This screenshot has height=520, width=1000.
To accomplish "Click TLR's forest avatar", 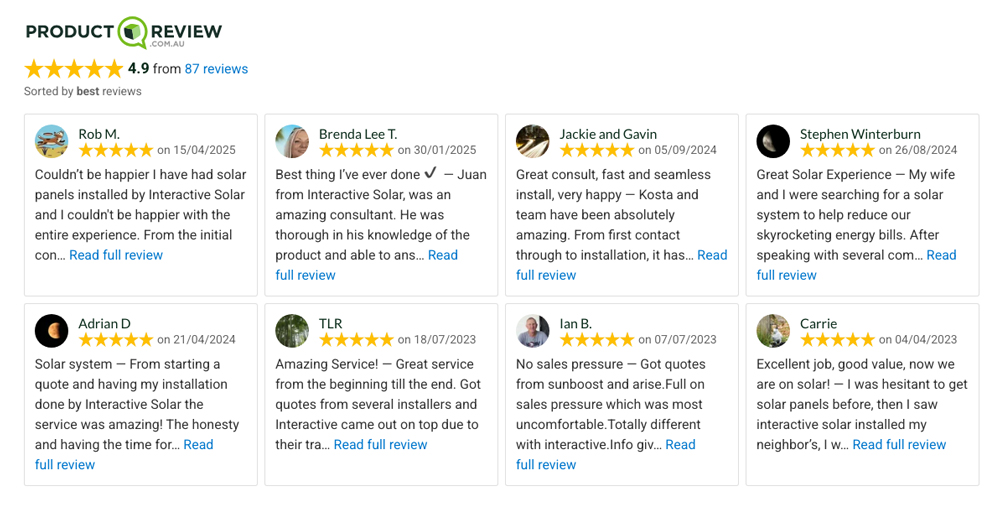I will click(292, 331).
